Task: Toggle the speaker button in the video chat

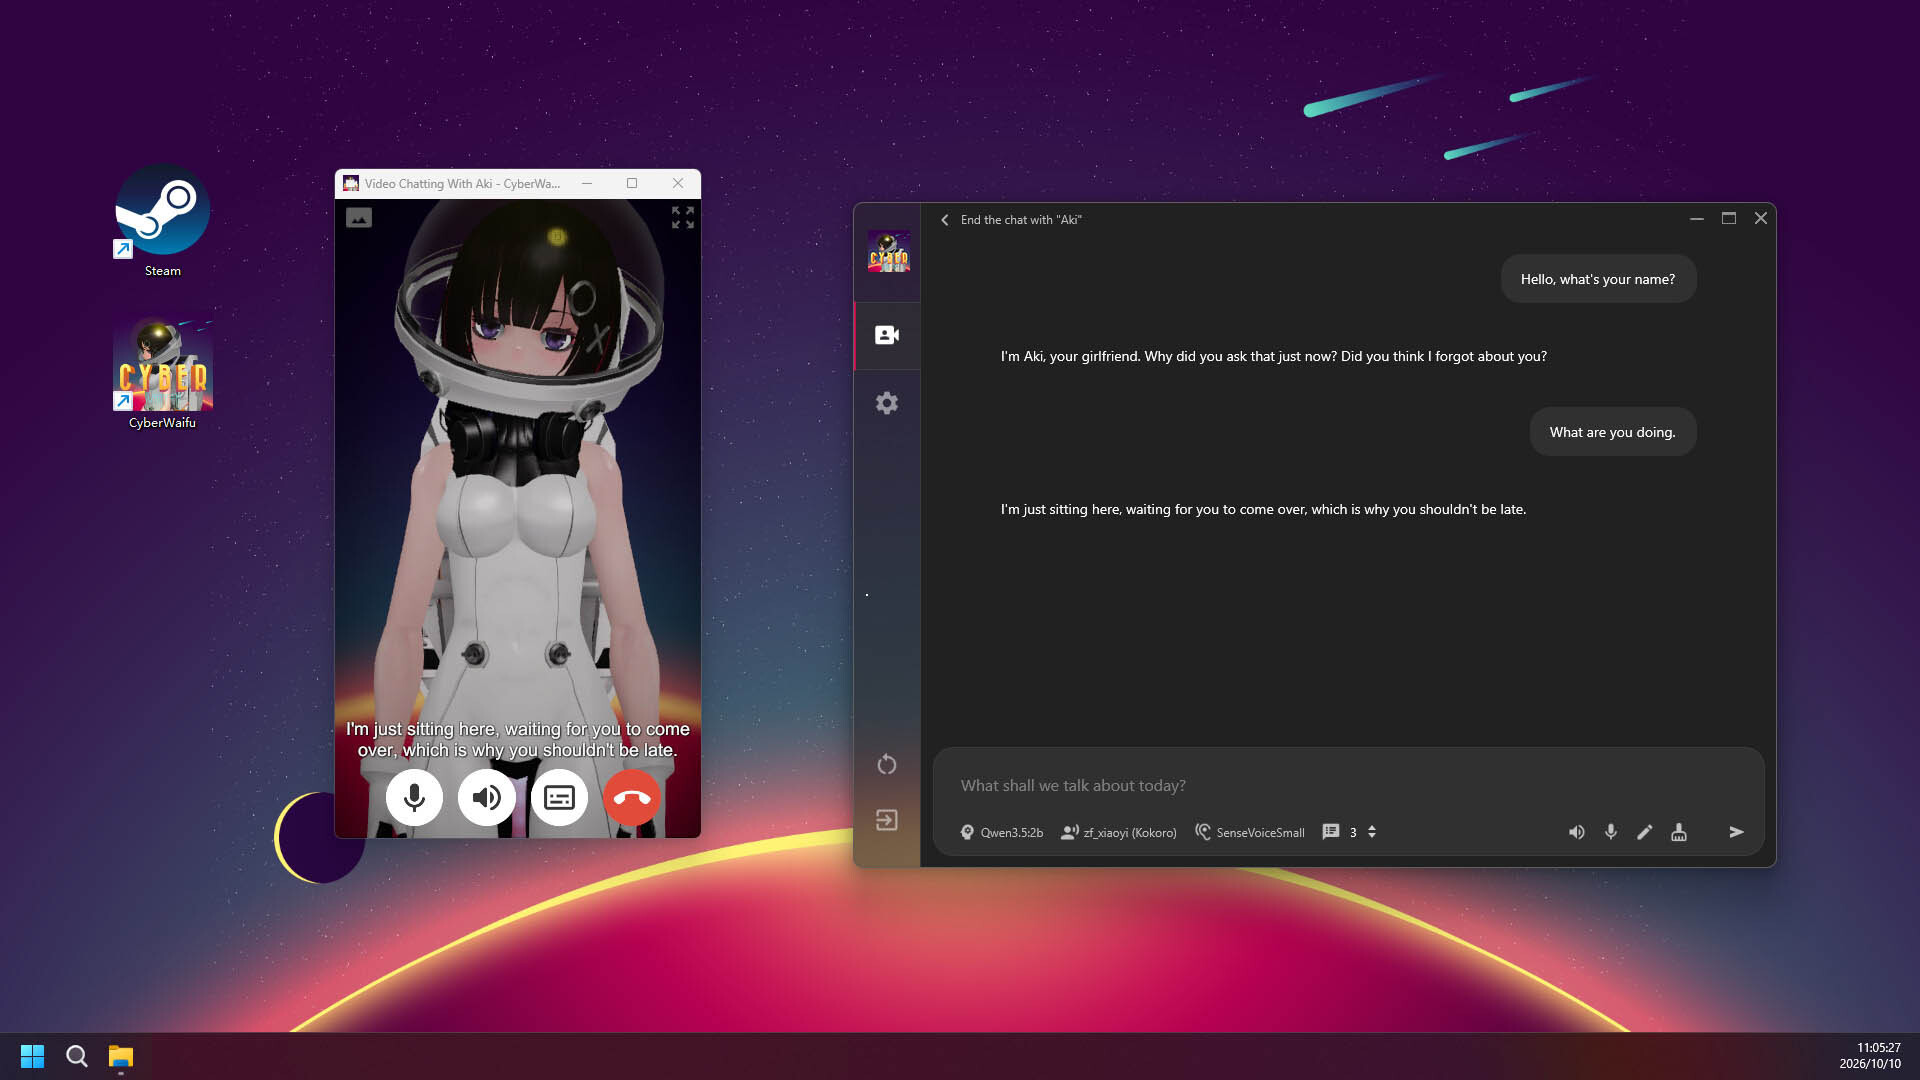Action: [486, 797]
